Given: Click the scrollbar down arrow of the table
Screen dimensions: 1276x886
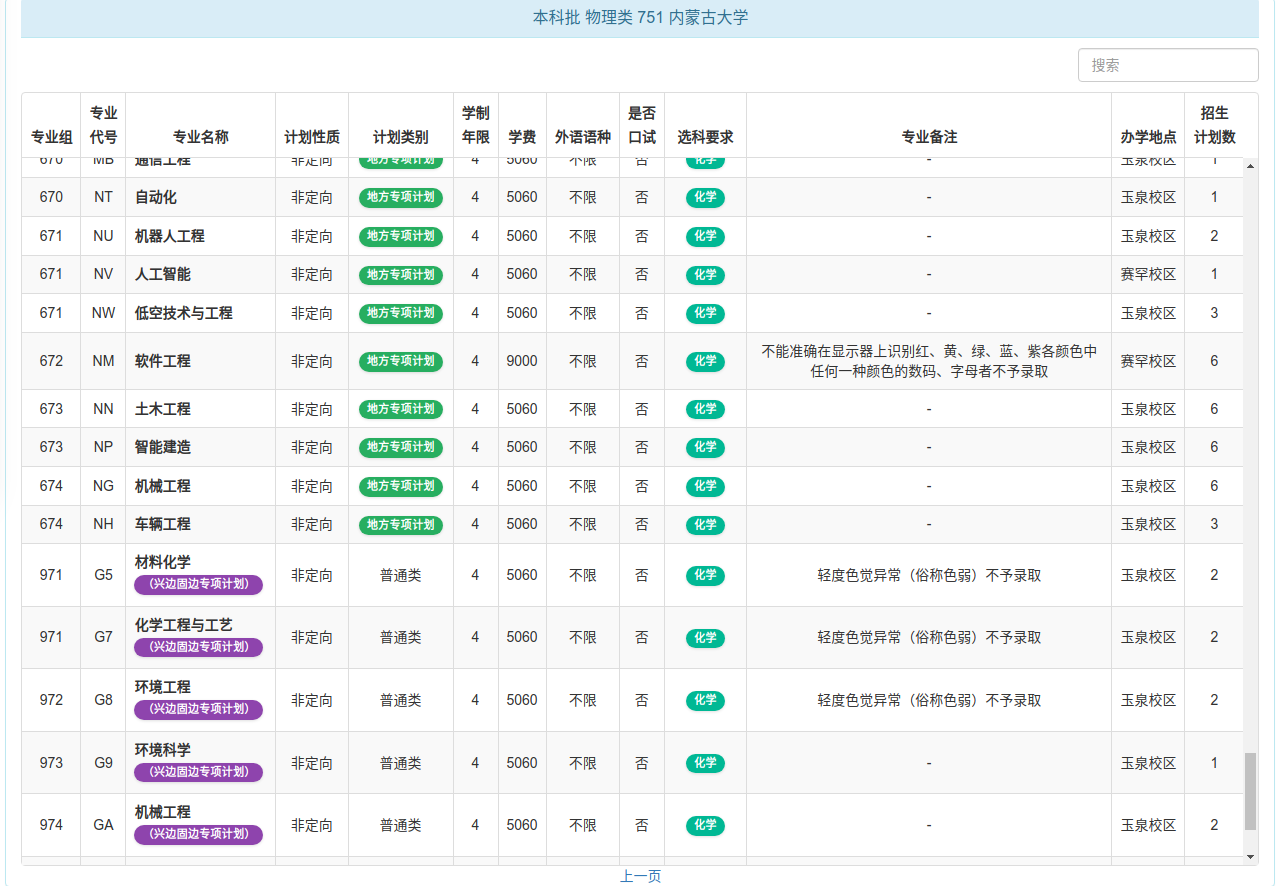Looking at the screenshot, I should (1250, 857).
